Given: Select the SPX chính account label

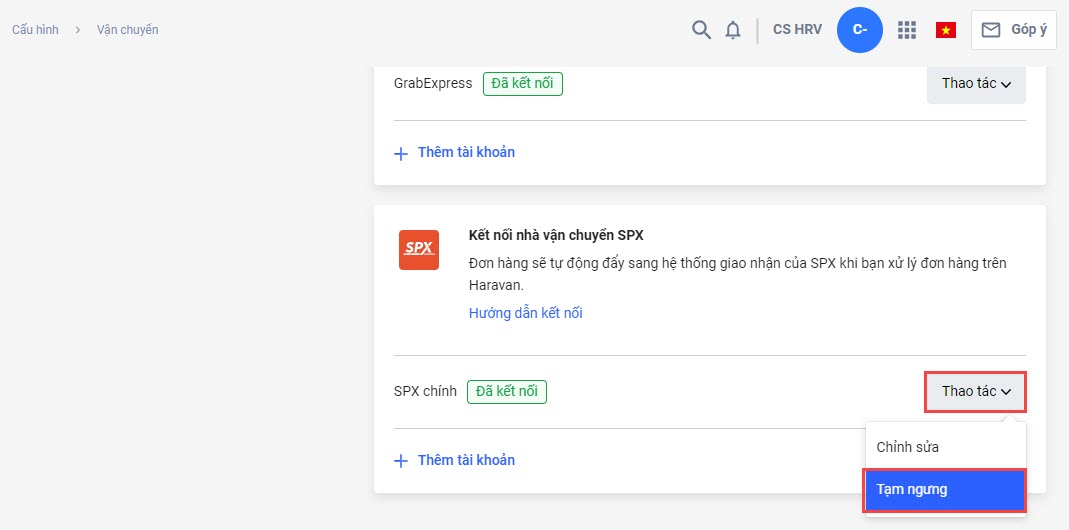Looking at the screenshot, I should 425,391.
